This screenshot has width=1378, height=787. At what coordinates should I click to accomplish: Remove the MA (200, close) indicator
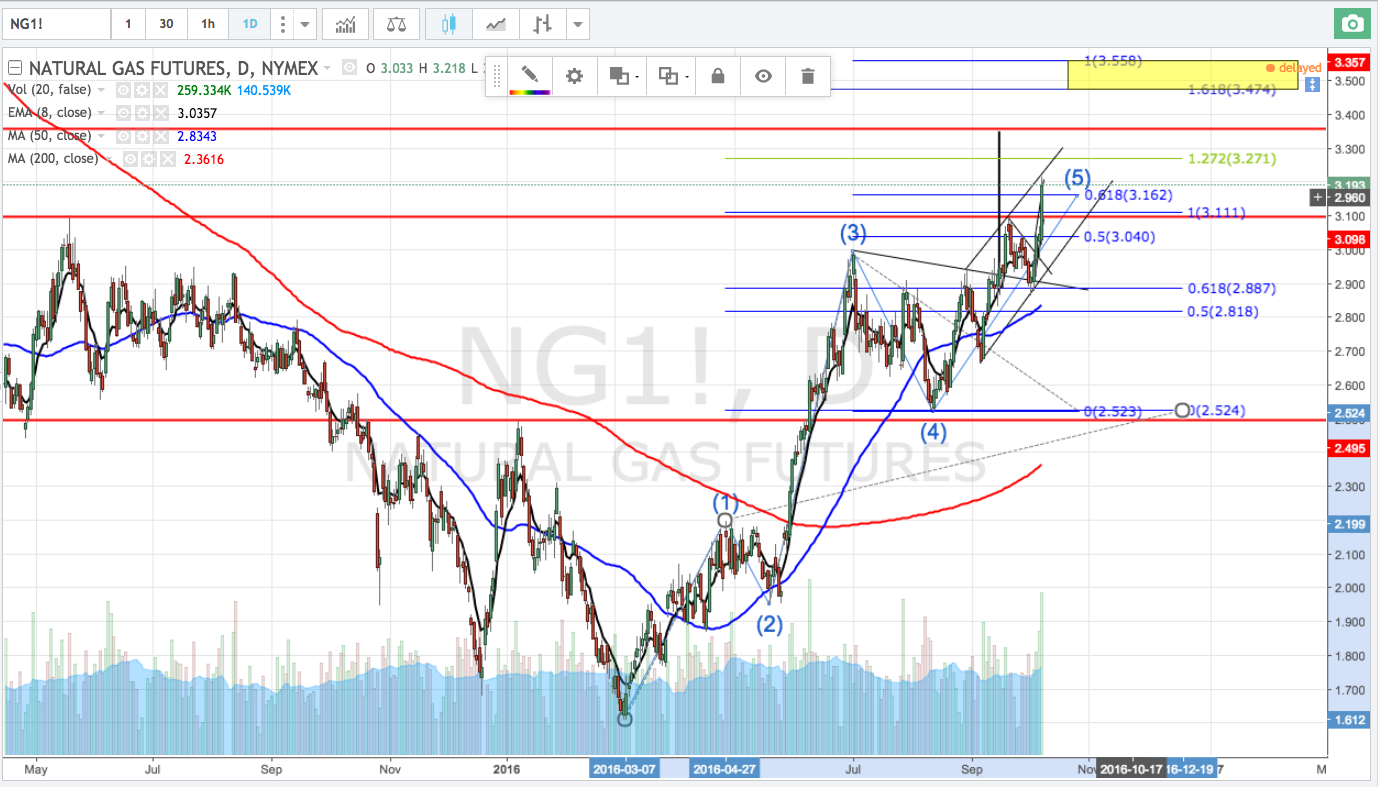[x=167, y=159]
